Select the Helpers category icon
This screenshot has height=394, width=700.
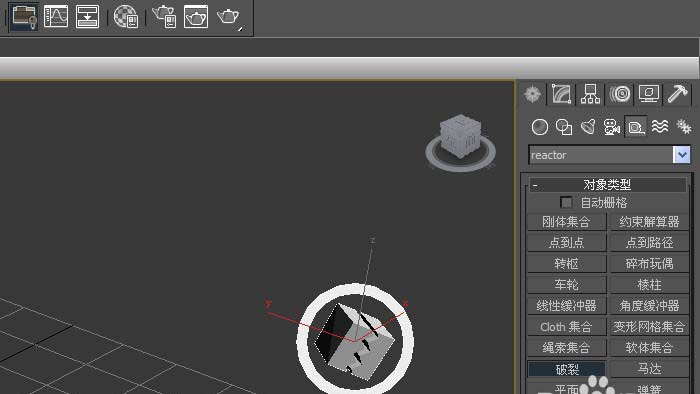coord(636,127)
